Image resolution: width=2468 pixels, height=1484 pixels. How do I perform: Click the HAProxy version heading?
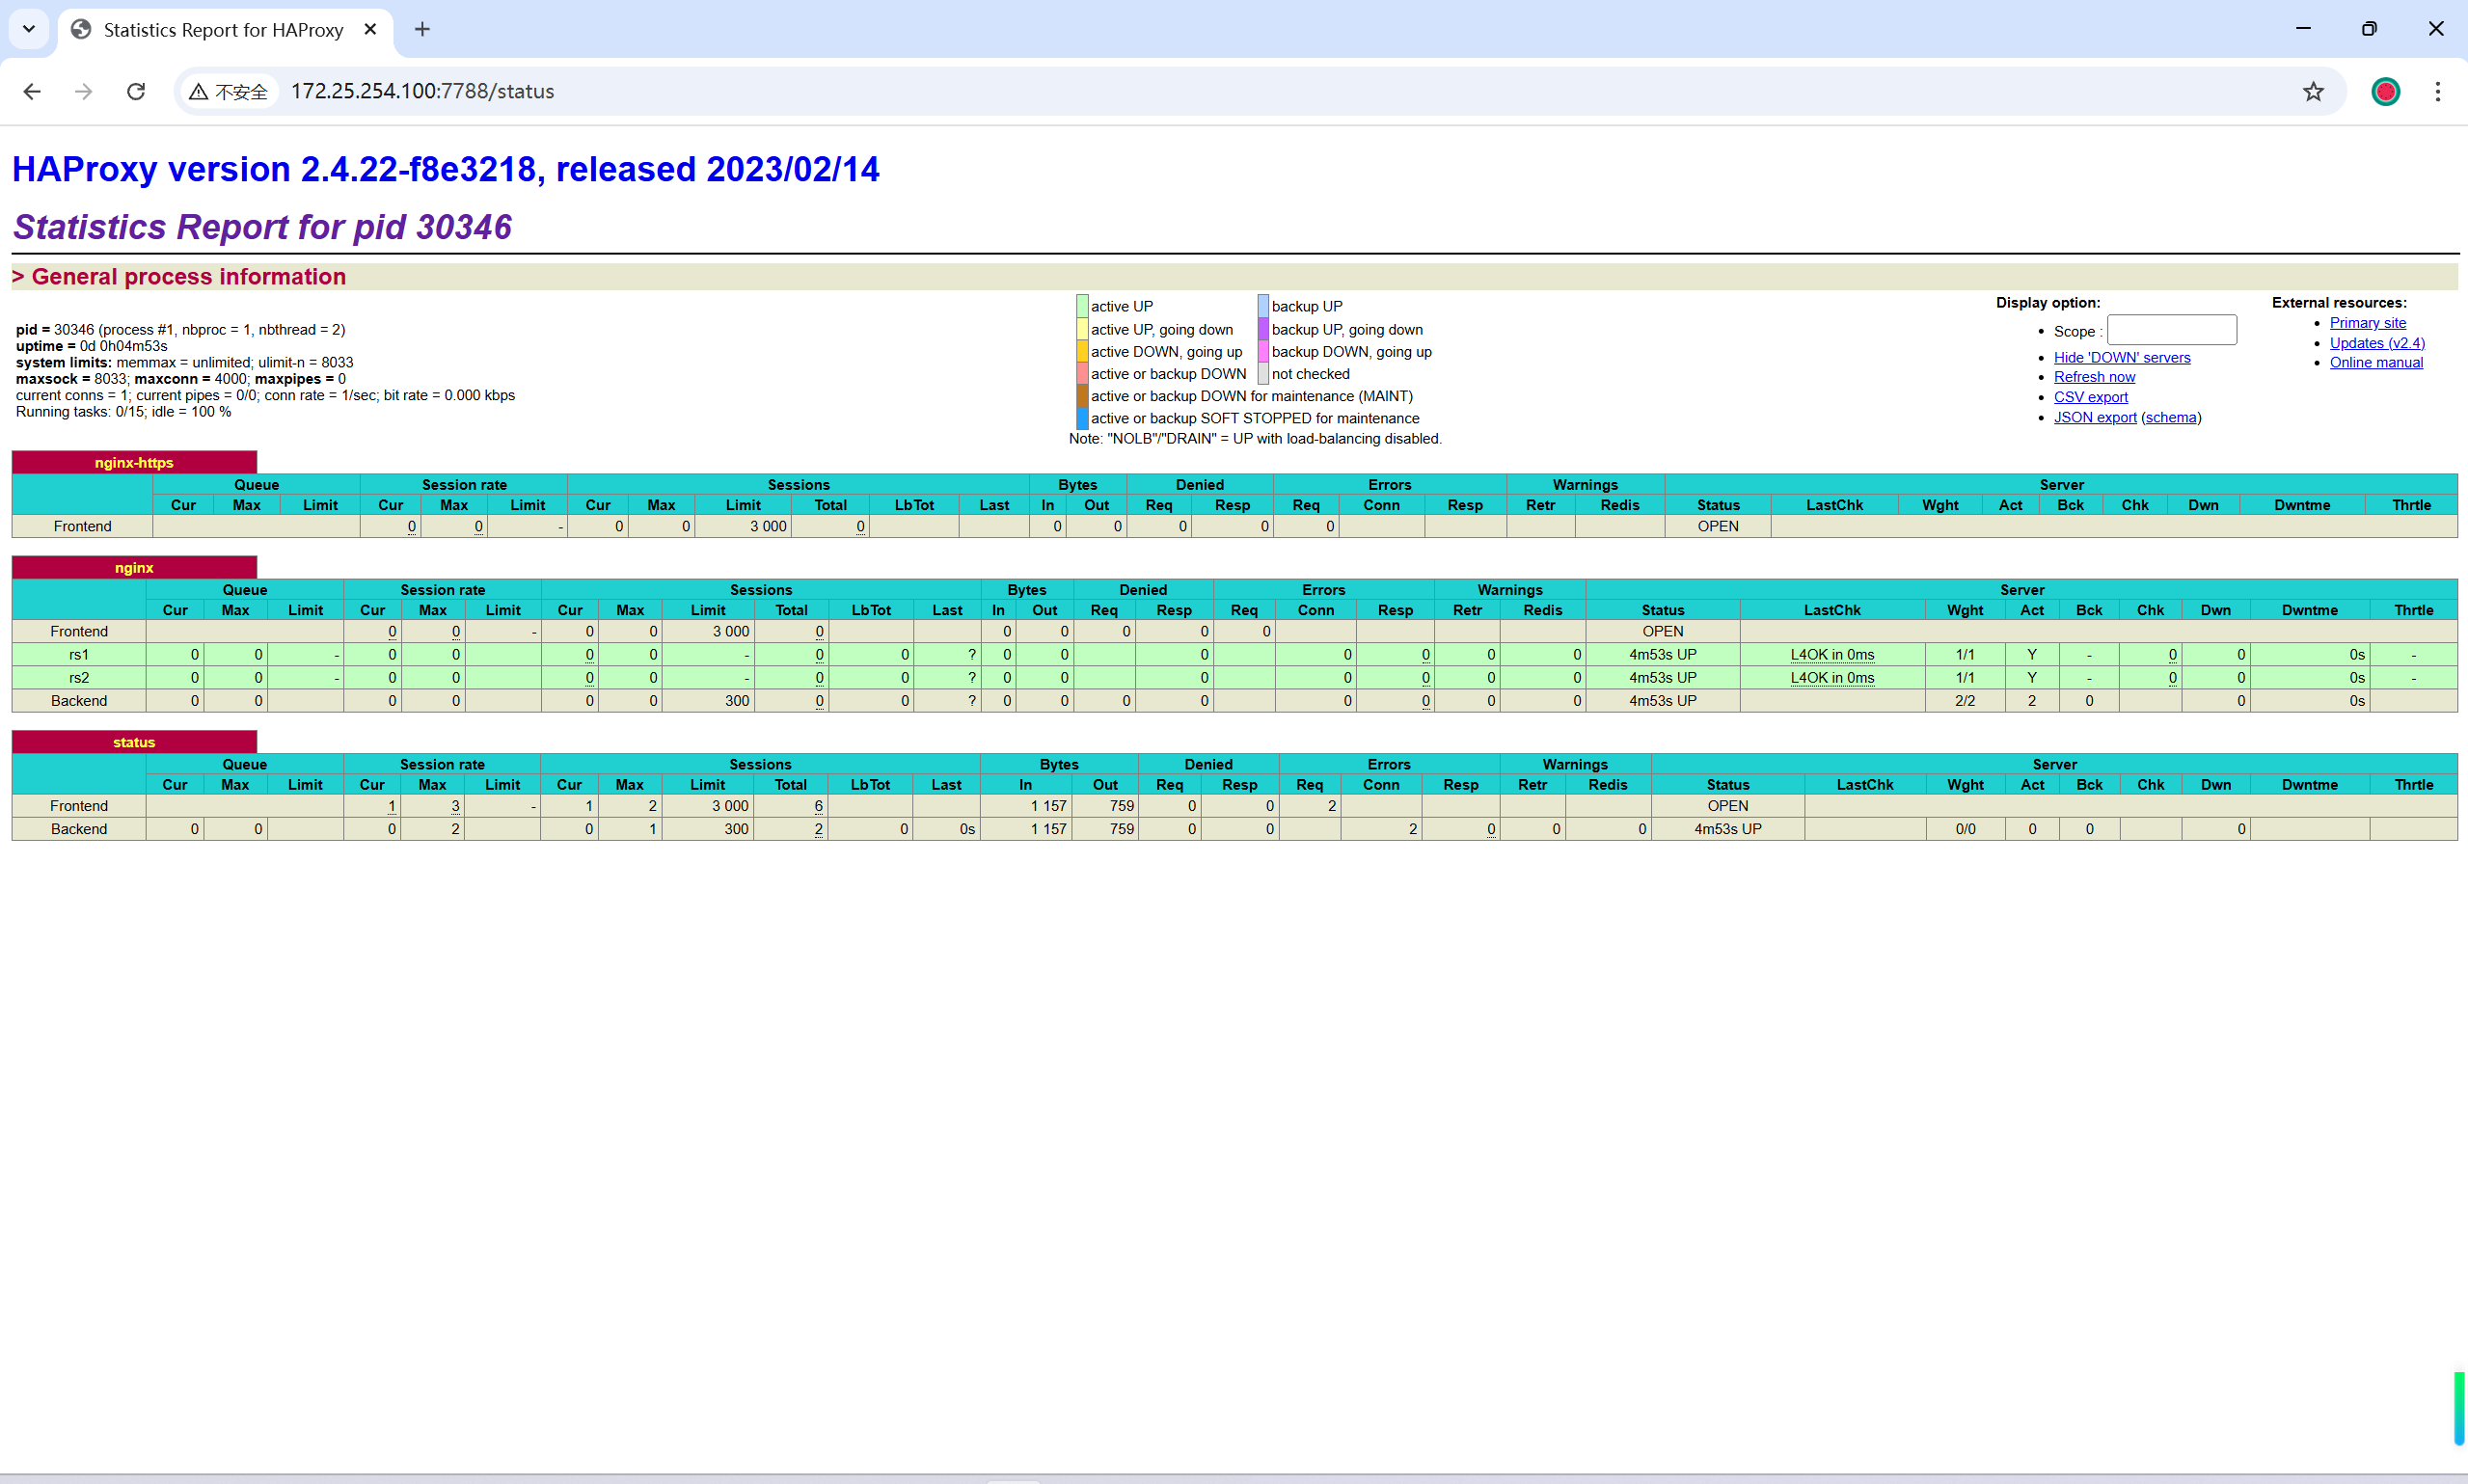445,169
